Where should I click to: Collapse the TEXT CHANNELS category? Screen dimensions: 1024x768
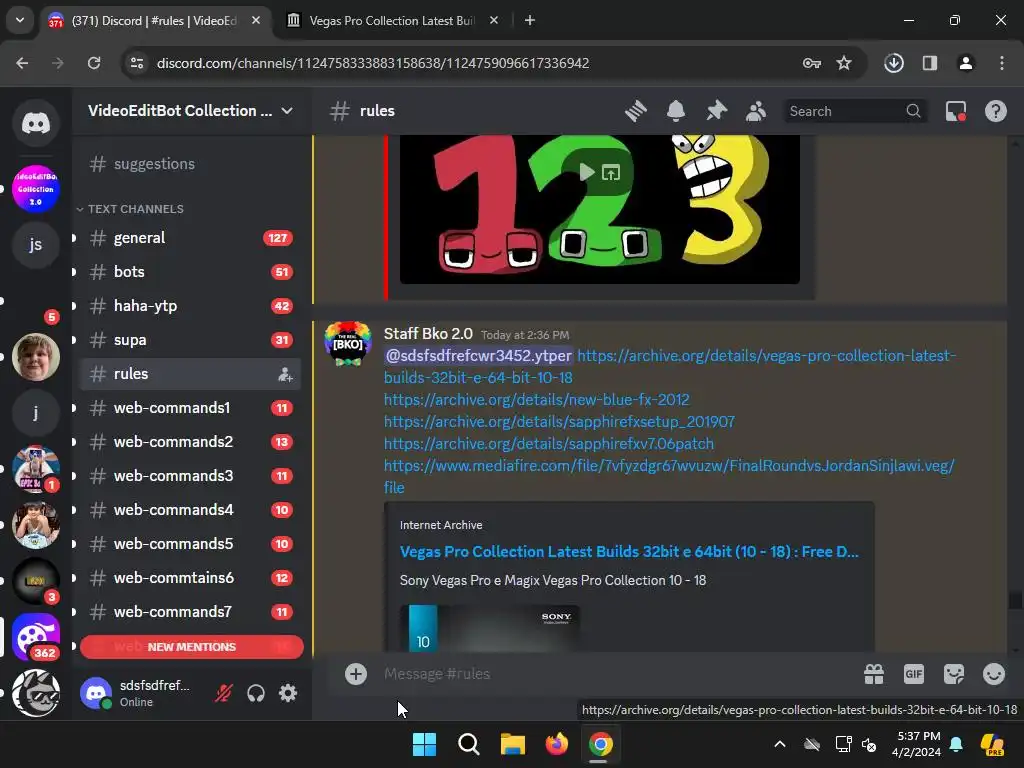click(130, 209)
